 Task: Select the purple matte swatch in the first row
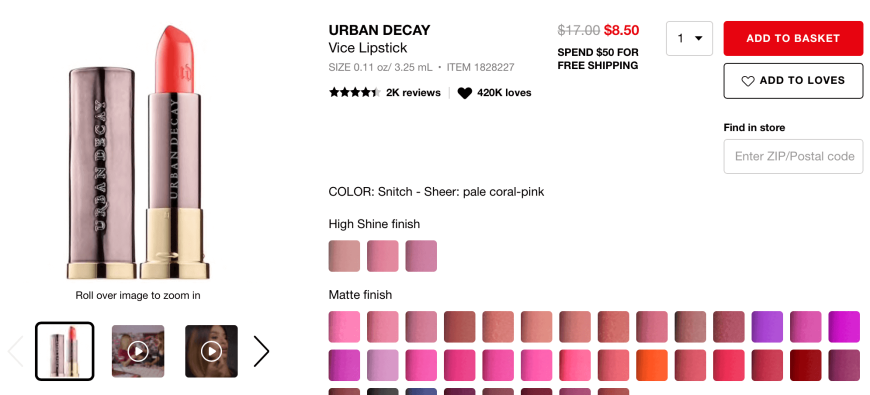pos(767,327)
